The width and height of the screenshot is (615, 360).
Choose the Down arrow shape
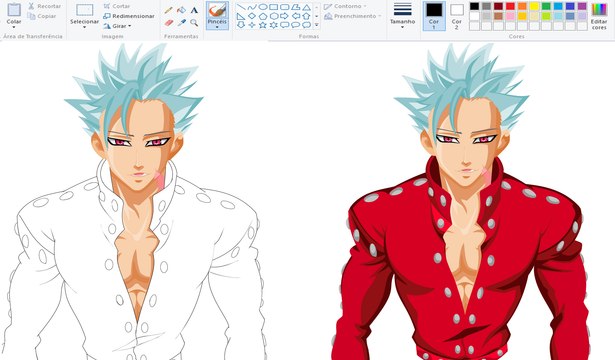(x=241, y=25)
